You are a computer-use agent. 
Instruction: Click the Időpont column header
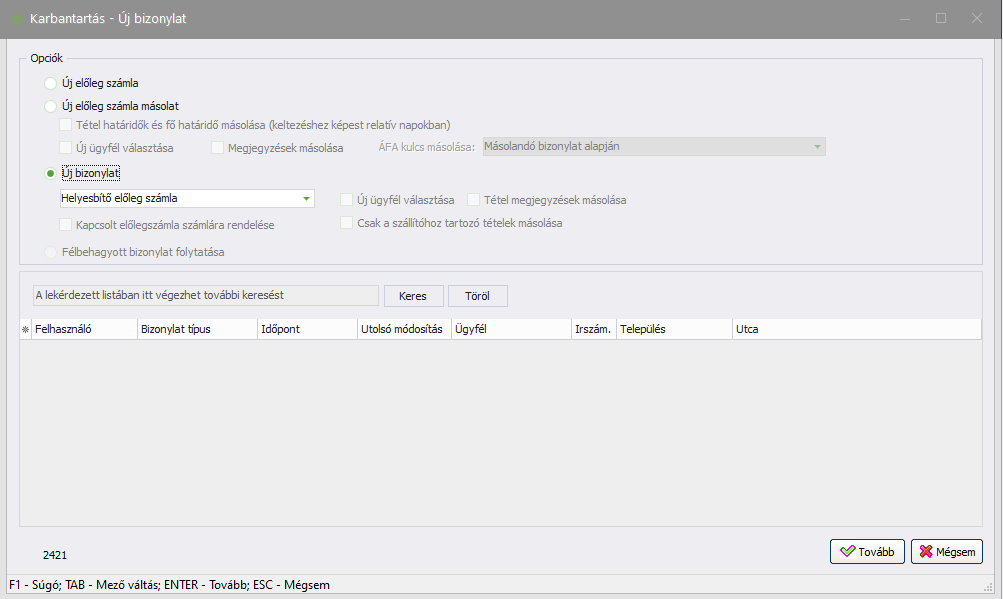(306, 329)
